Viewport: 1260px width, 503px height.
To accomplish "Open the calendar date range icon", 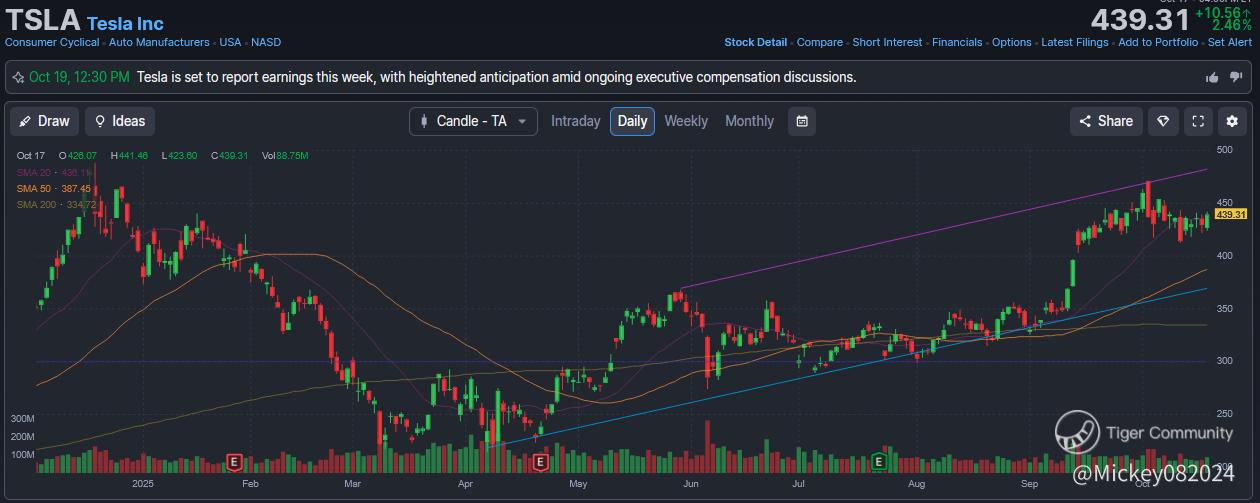I will point(801,121).
